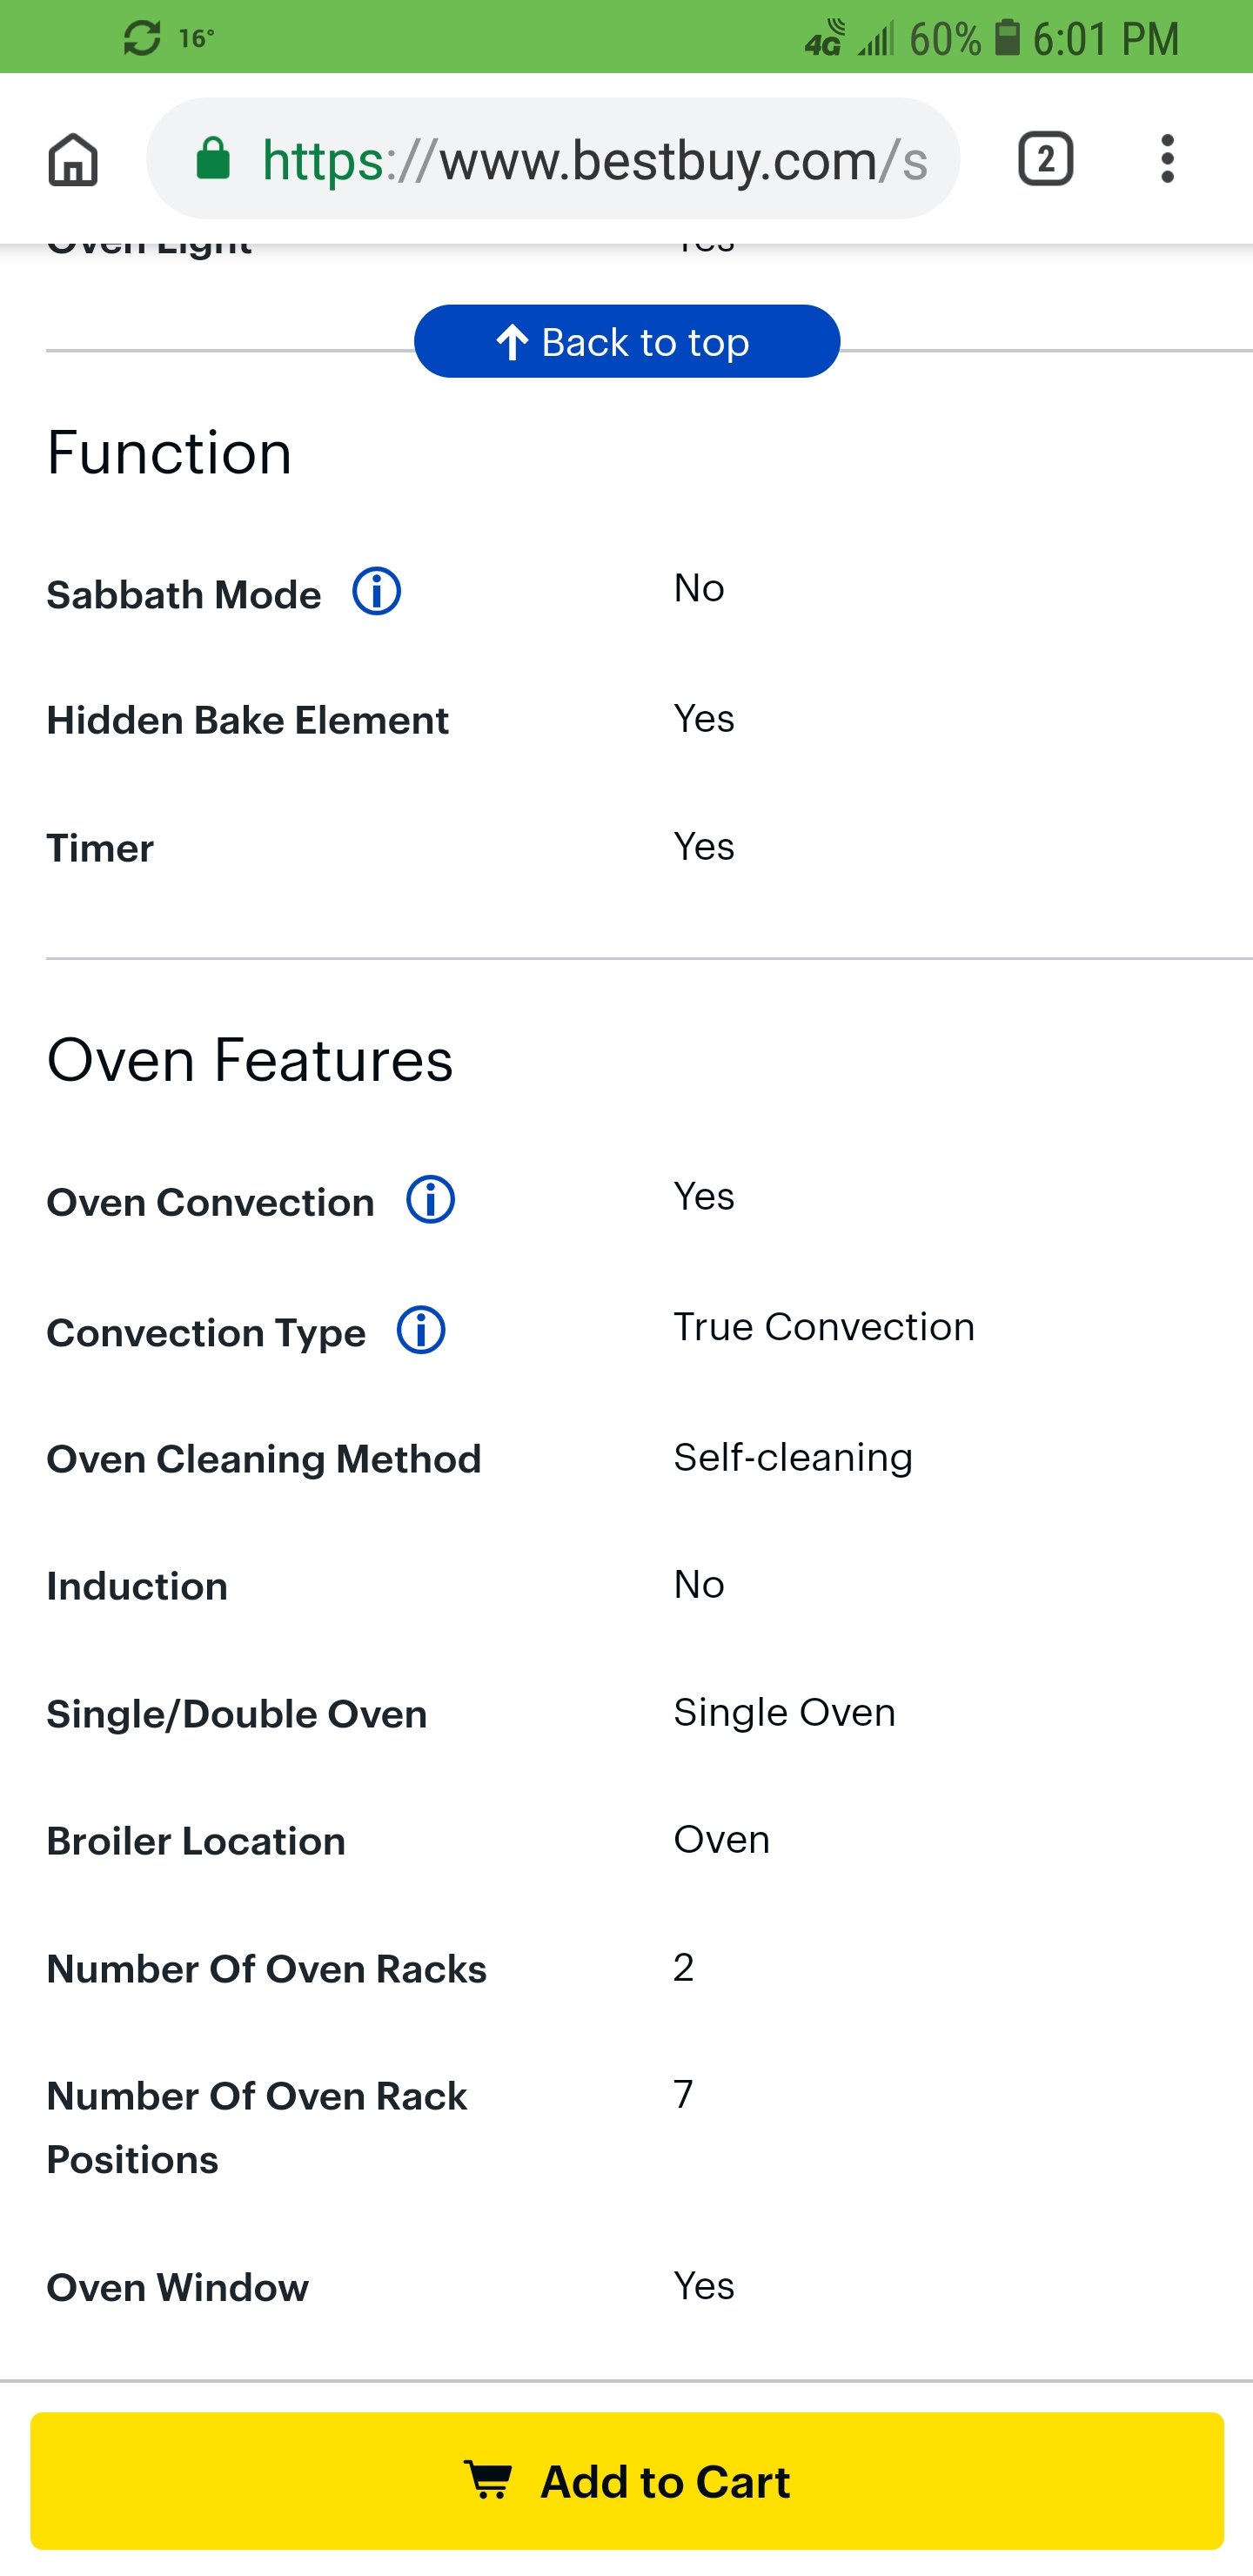Screen dimensions: 1253x2576
Task: Tap the Single/Double Oven label
Action: pos(236,1715)
